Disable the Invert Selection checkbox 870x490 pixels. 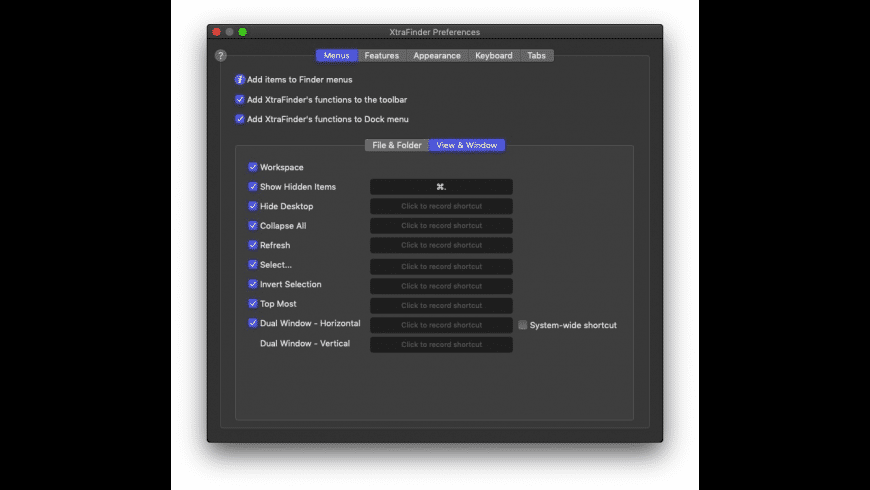253,284
